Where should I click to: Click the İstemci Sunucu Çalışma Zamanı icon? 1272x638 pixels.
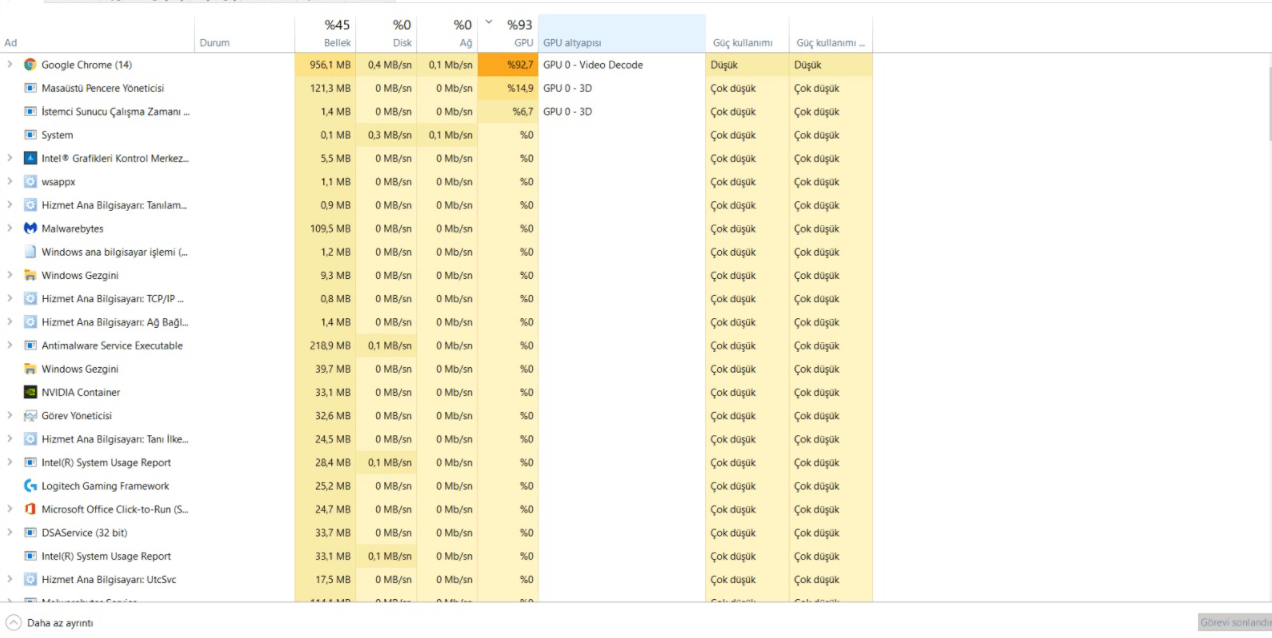click(30, 111)
